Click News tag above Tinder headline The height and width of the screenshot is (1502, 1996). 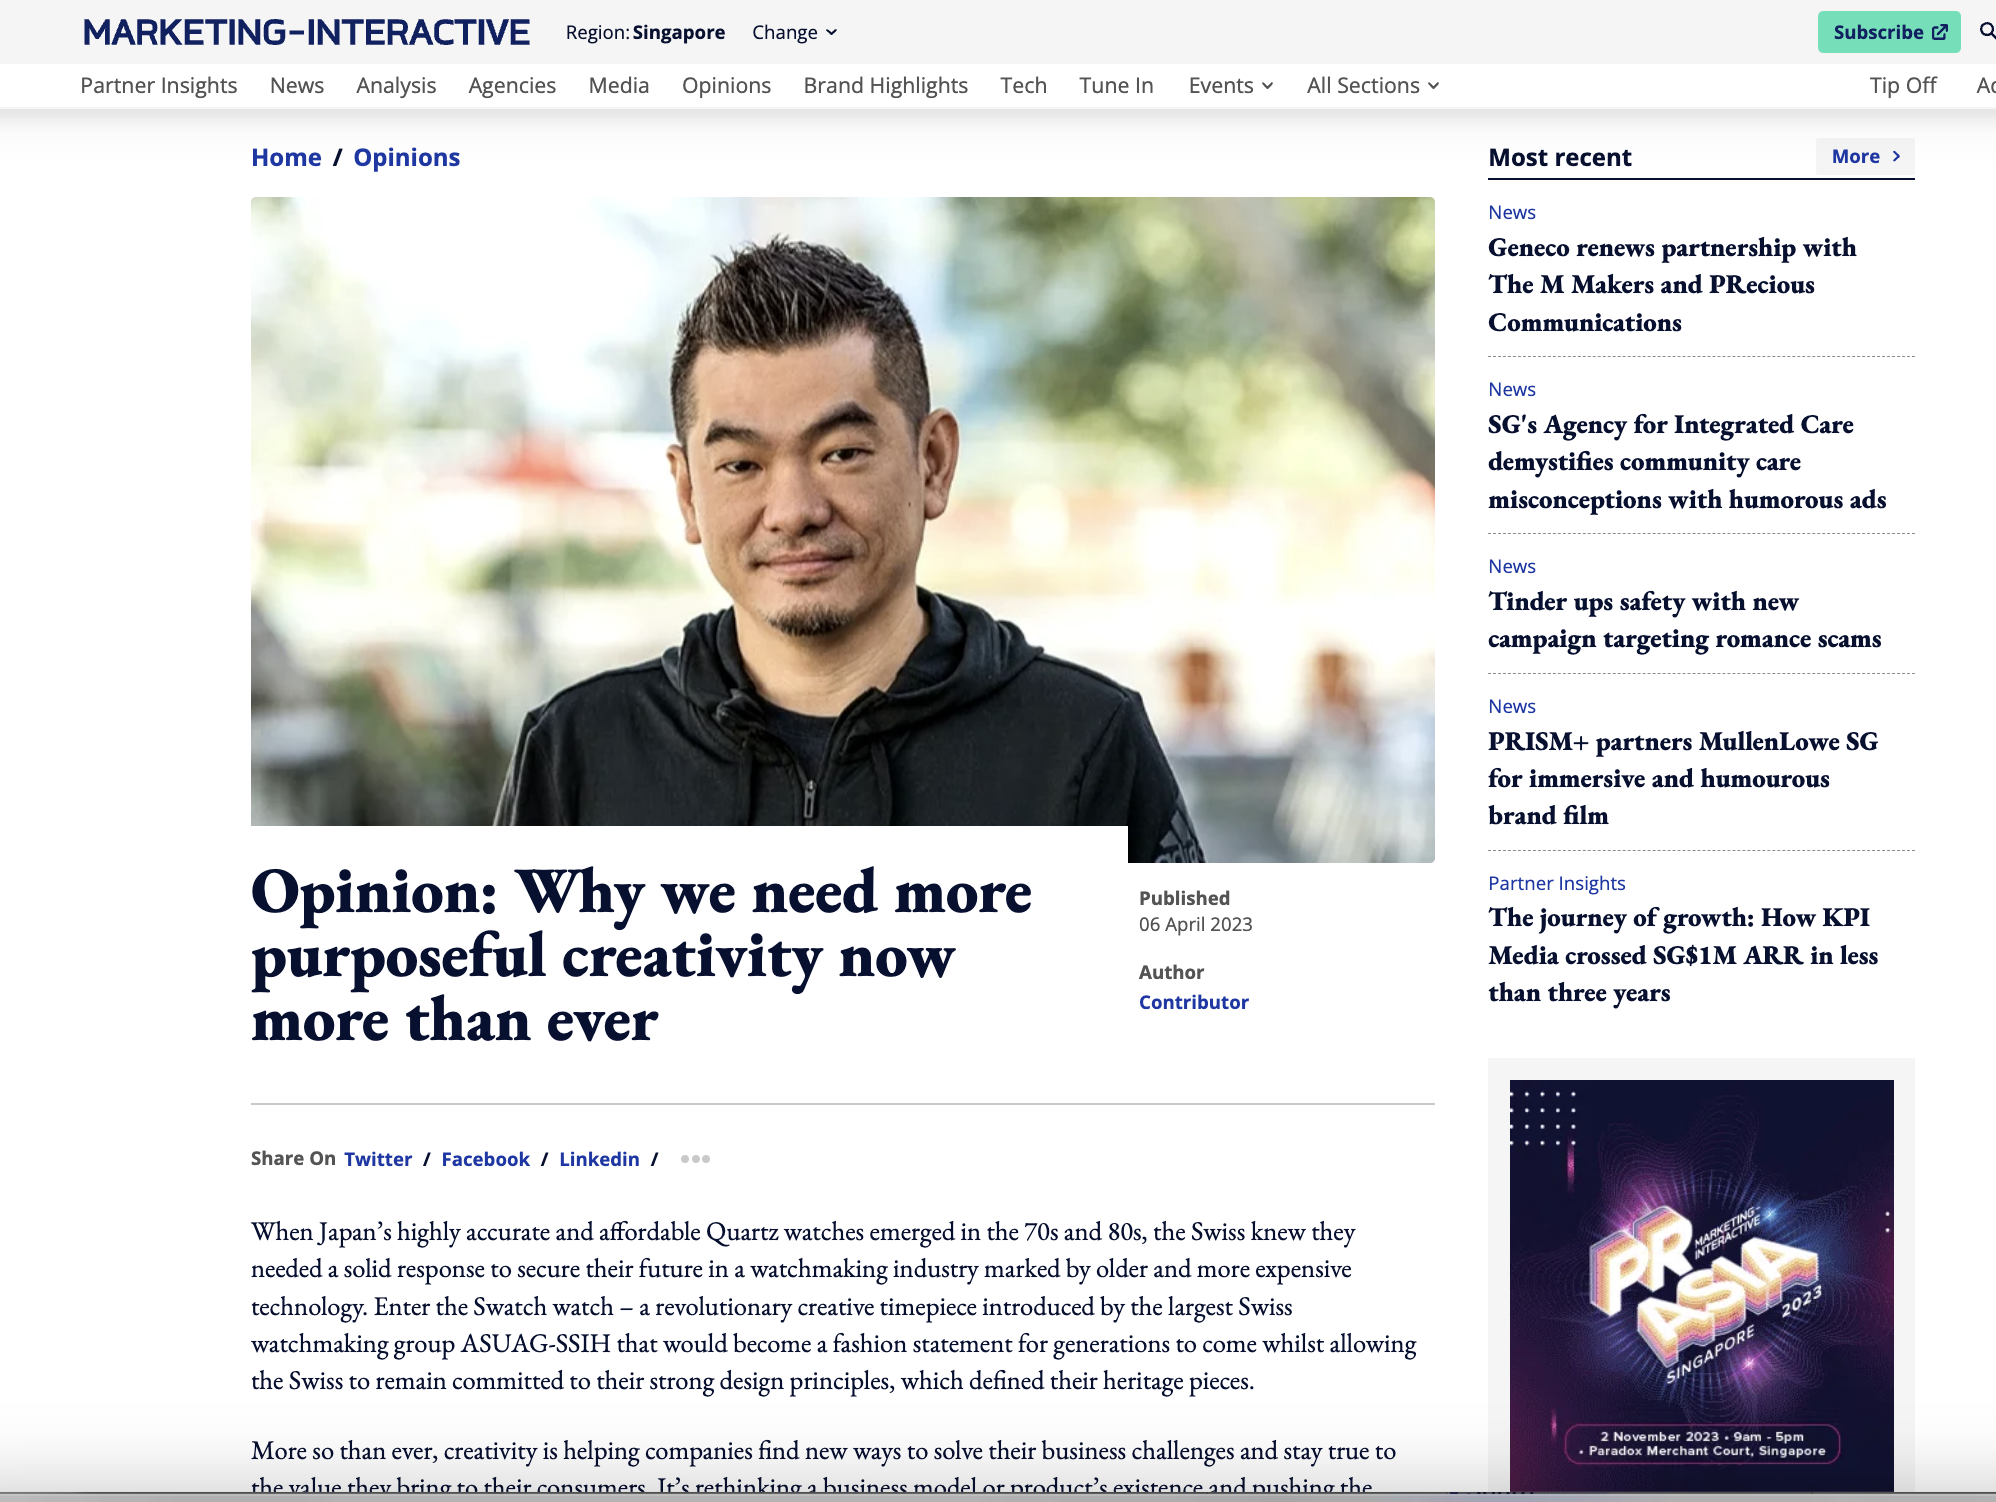1512,566
